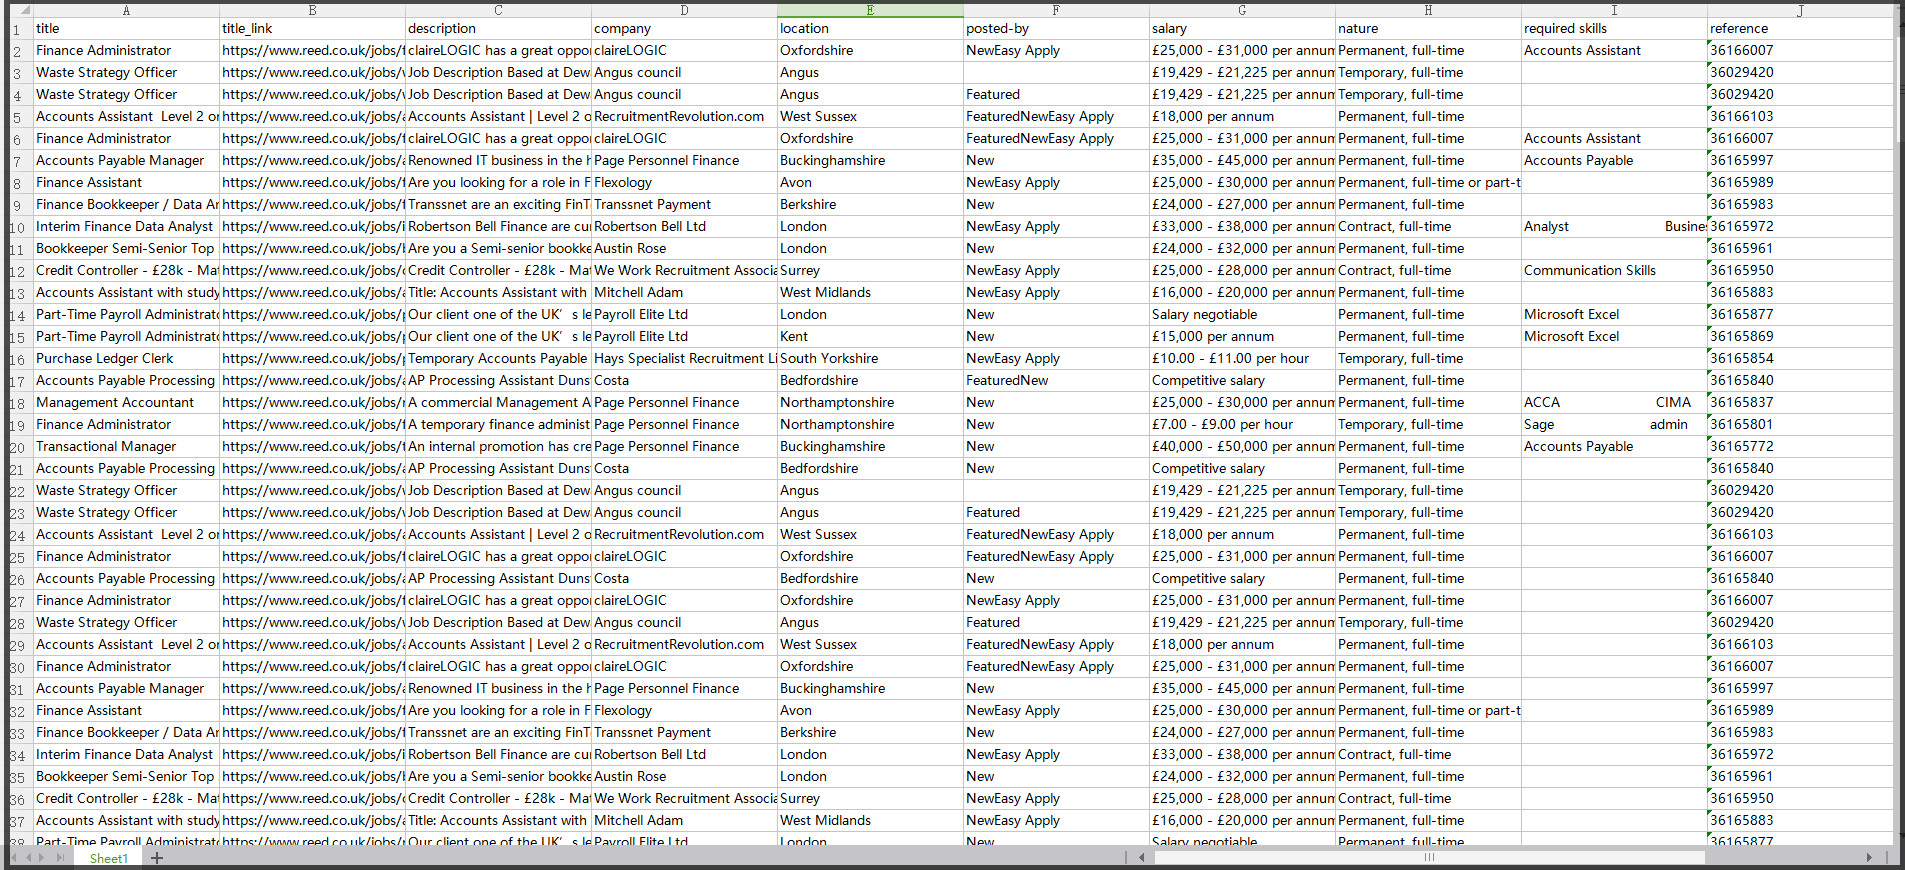Select the 'Transactional Manager' cell
The image size is (1905, 870).
tap(126, 447)
